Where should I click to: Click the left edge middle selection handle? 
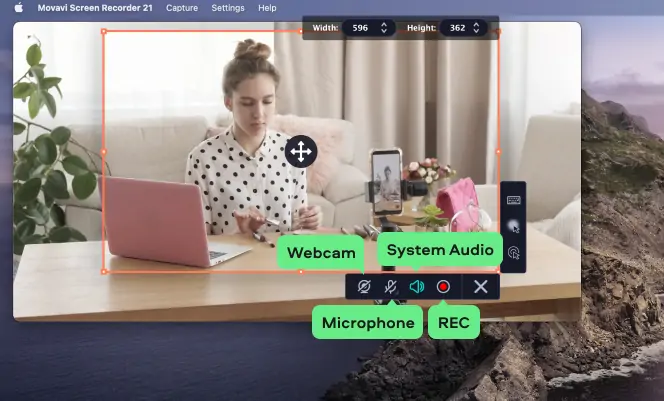point(104,152)
